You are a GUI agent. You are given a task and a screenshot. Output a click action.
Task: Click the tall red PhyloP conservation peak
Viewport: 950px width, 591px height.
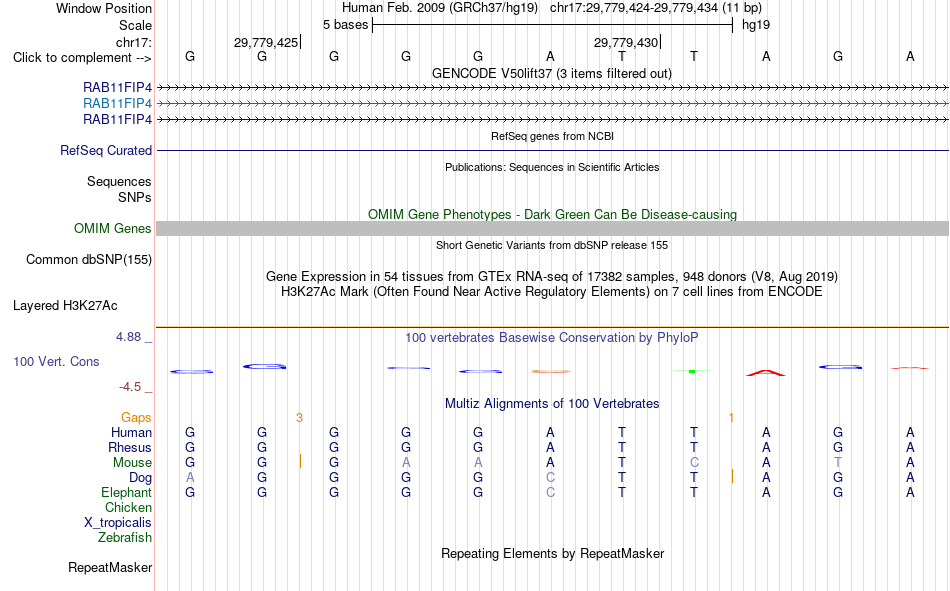(765, 373)
